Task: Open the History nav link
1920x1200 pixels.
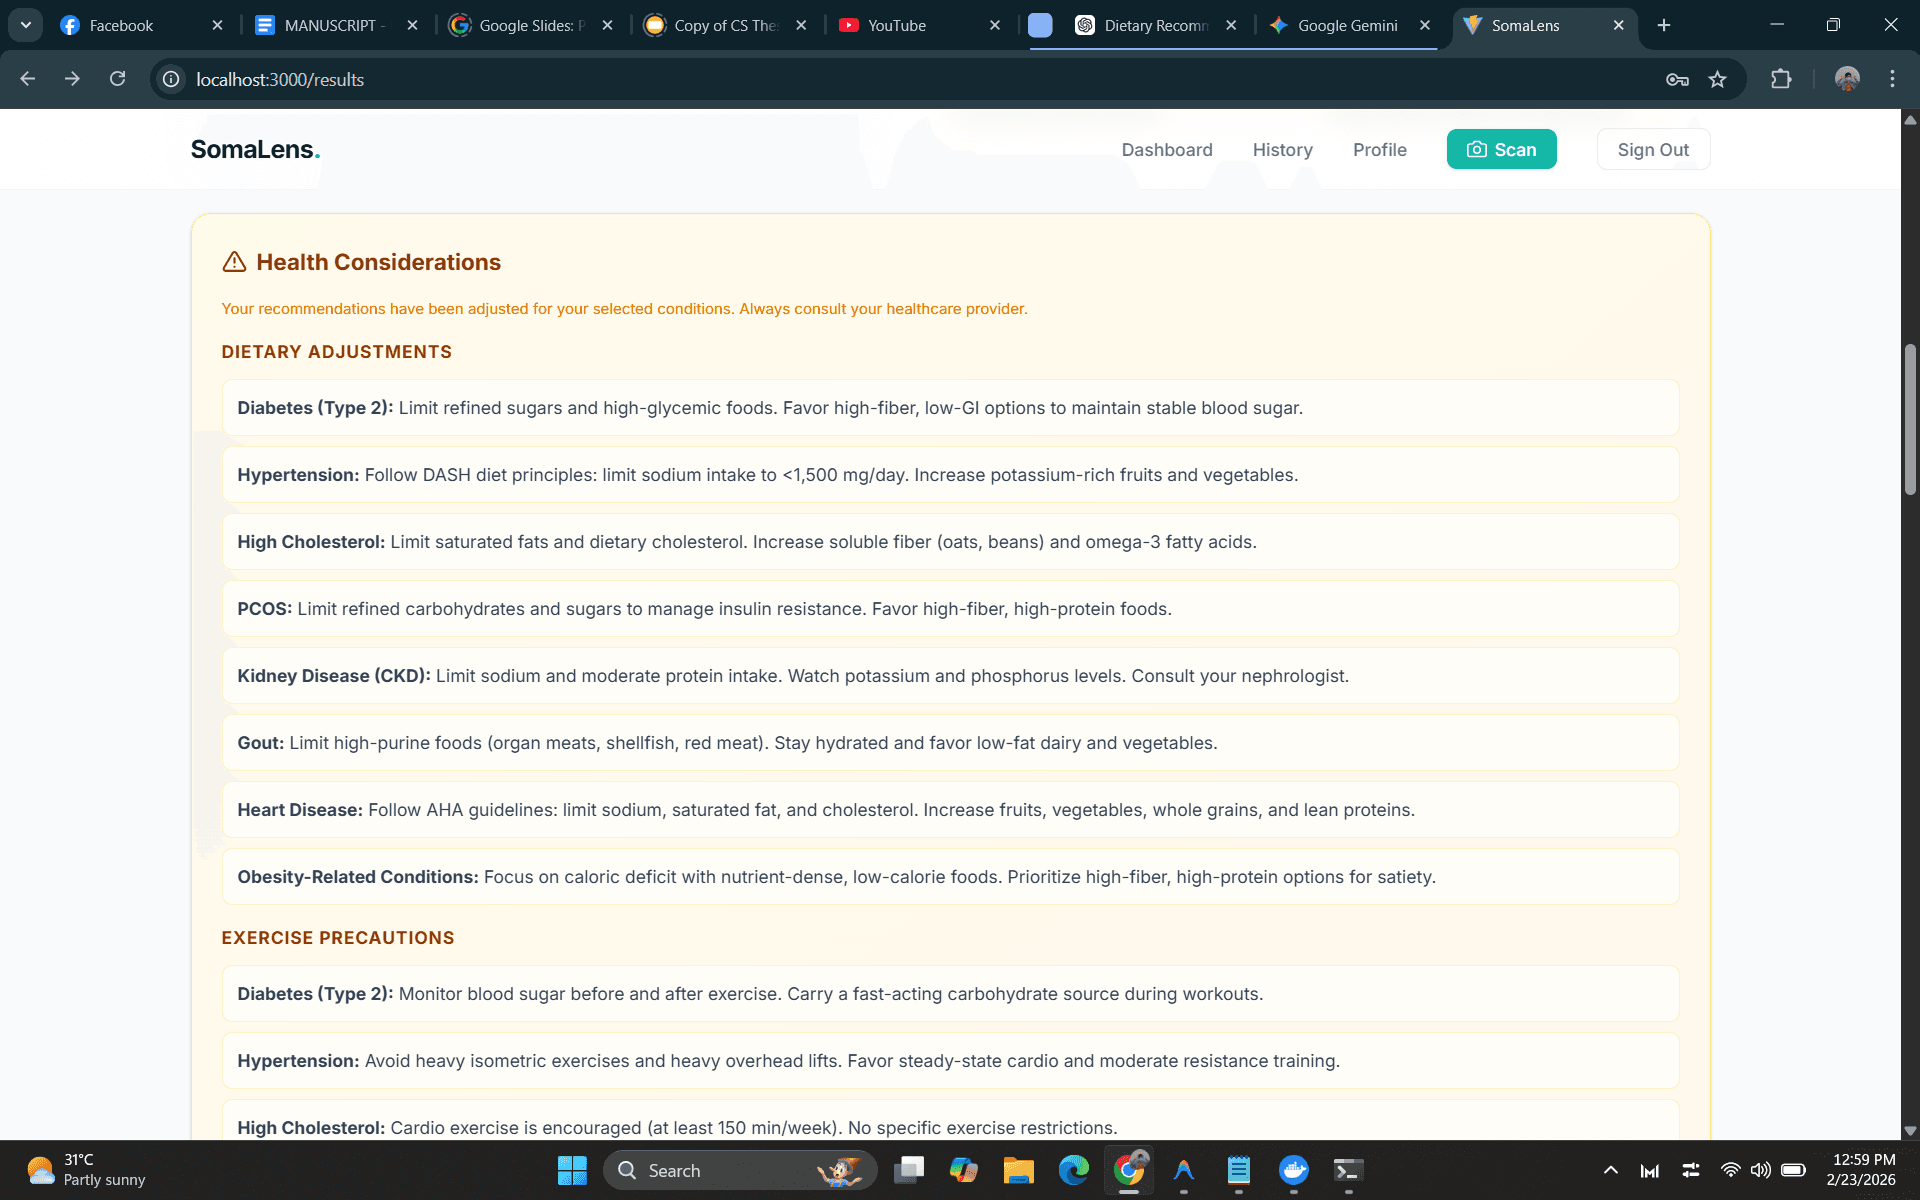Action: coord(1282,149)
